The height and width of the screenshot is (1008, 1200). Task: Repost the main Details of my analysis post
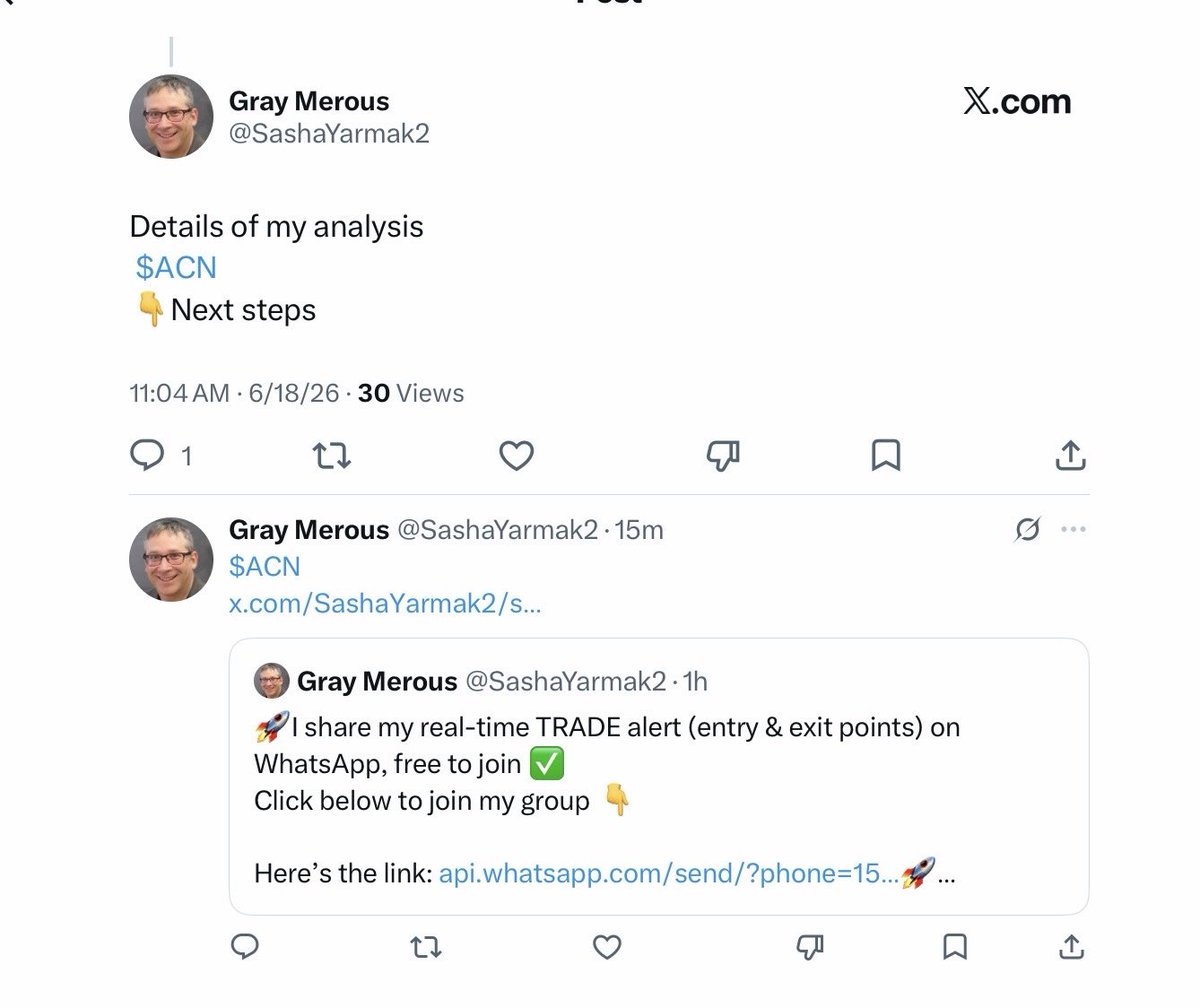click(x=332, y=456)
